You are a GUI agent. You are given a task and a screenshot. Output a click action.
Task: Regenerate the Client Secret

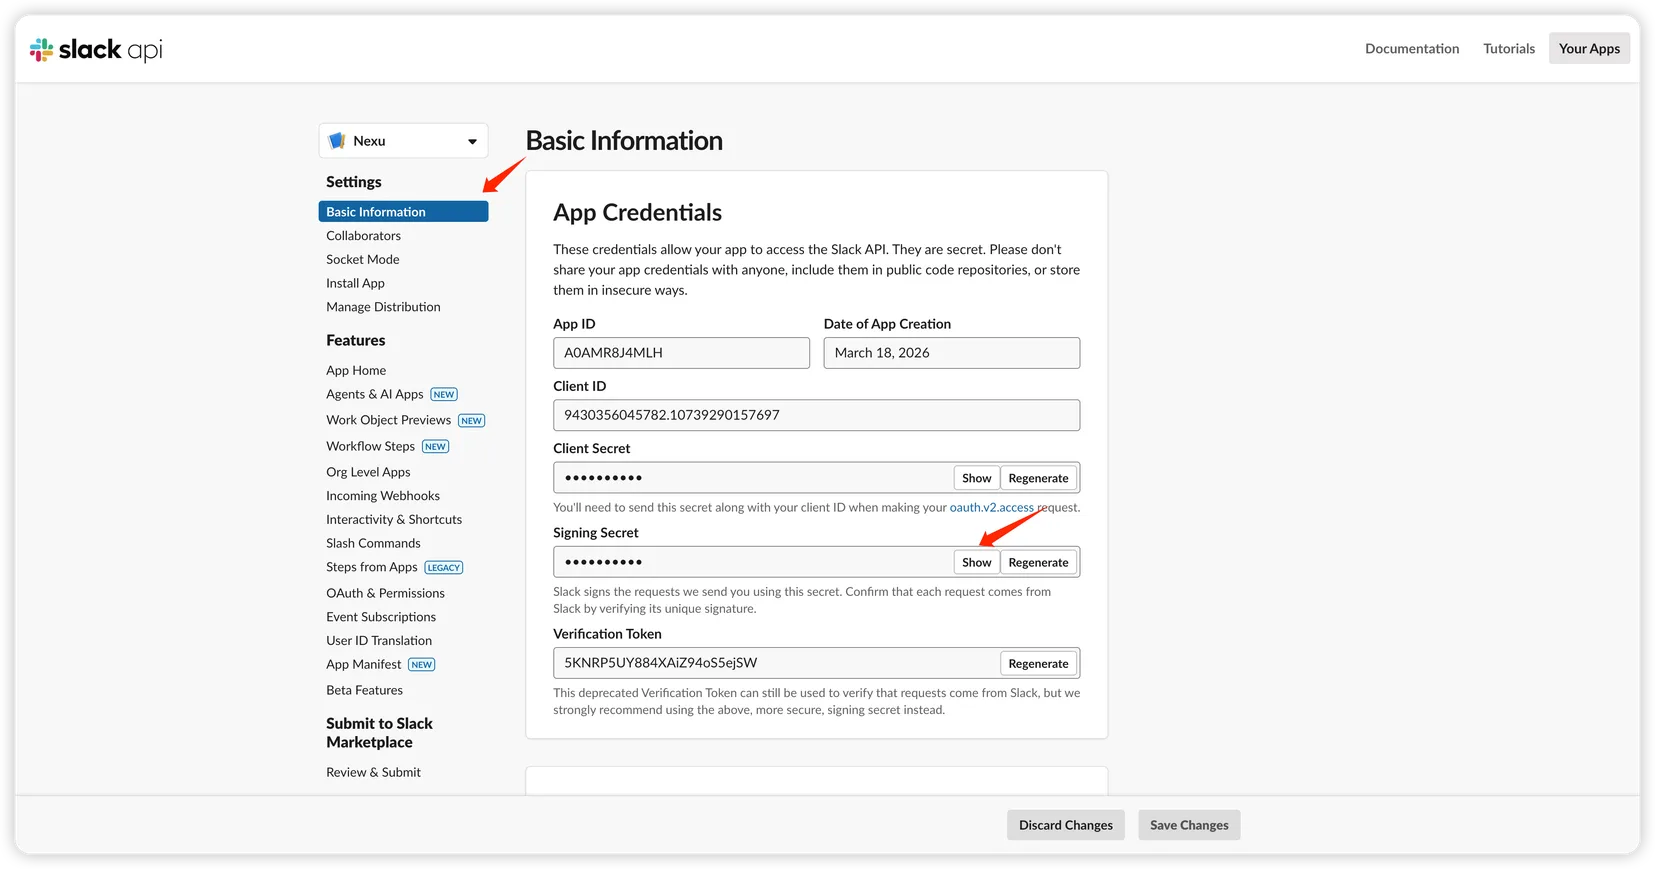point(1038,478)
